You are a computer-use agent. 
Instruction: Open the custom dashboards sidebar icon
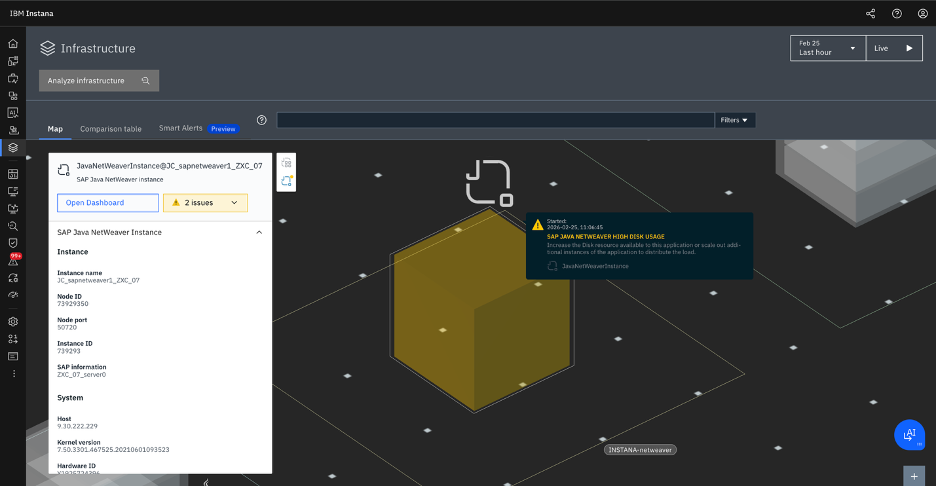click(13, 174)
